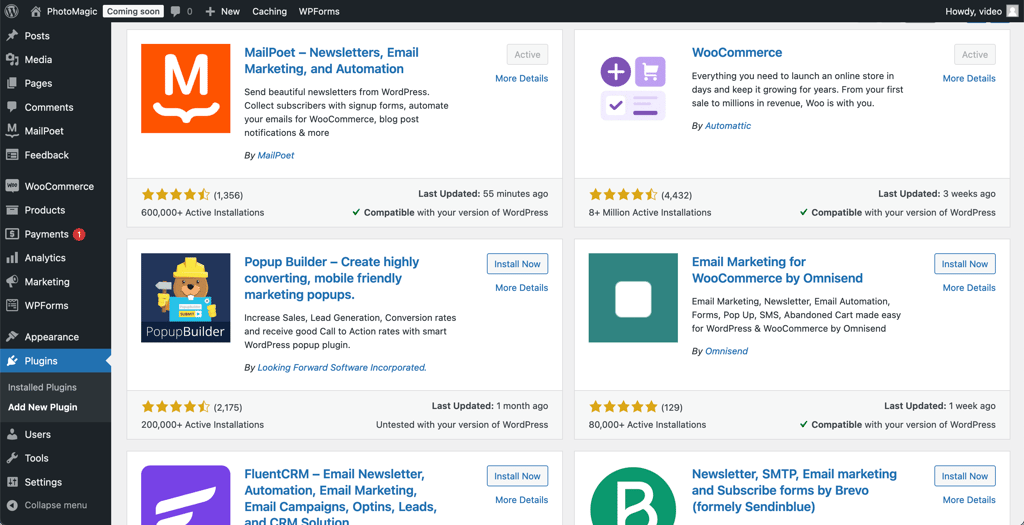Click the WooCommerce icon in sidebar

(12, 186)
